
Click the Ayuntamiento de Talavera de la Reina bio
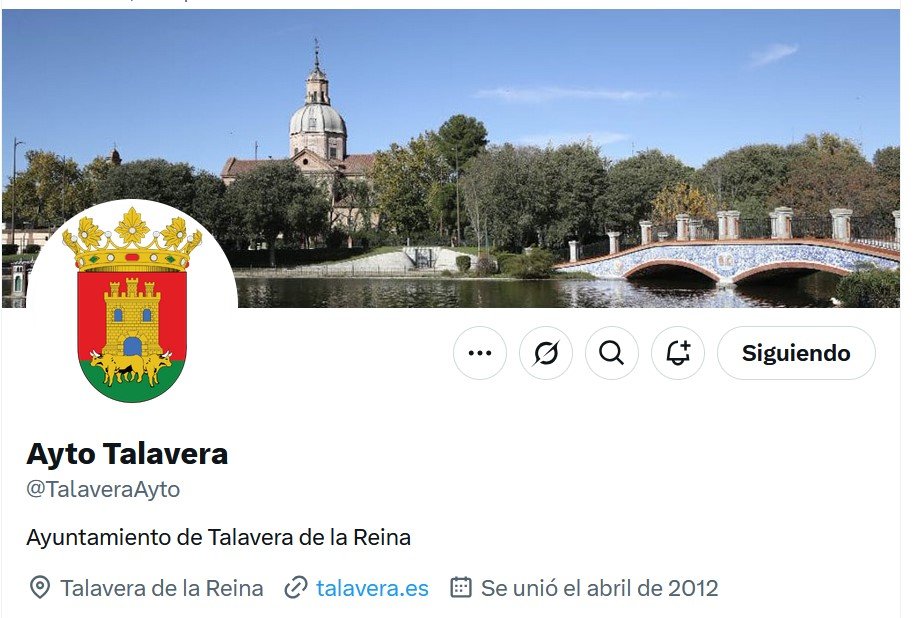click(219, 537)
